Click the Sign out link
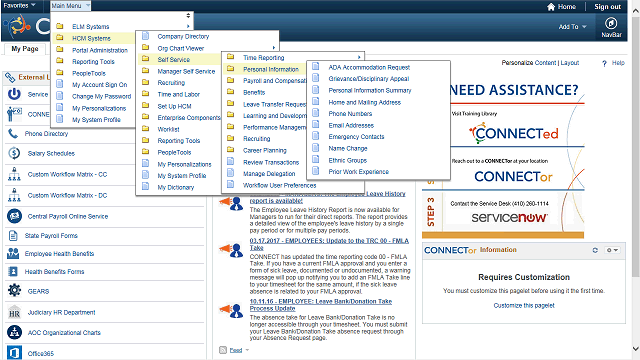Viewport: 640px width, 360px height. (607, 7)
